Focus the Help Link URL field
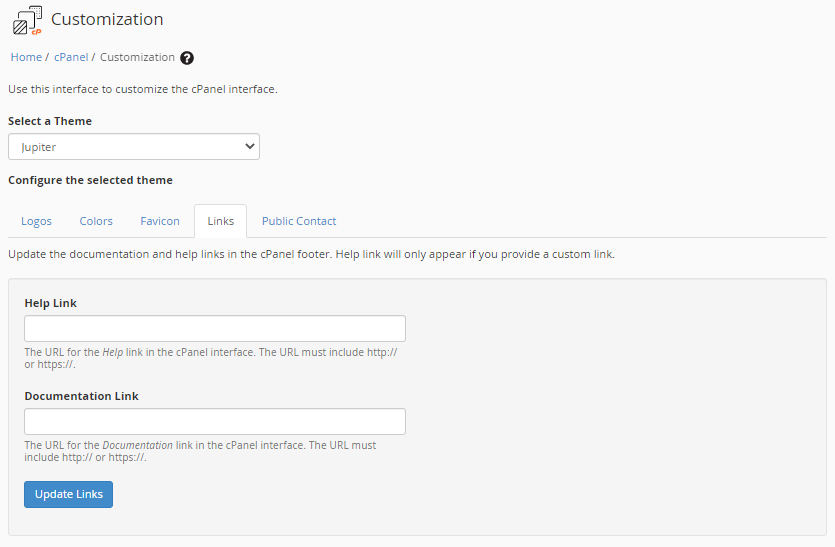The width and height of the screenshot is (835, 547). tap(215, 329)
